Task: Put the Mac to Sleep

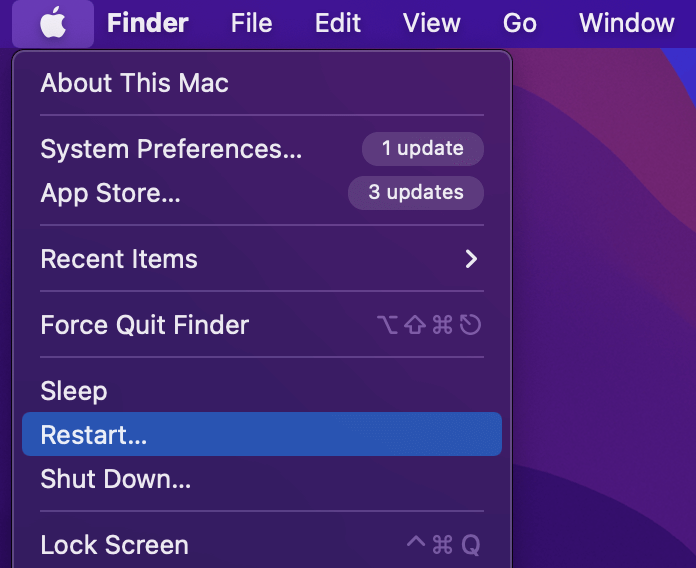Action: coord(73,391)
